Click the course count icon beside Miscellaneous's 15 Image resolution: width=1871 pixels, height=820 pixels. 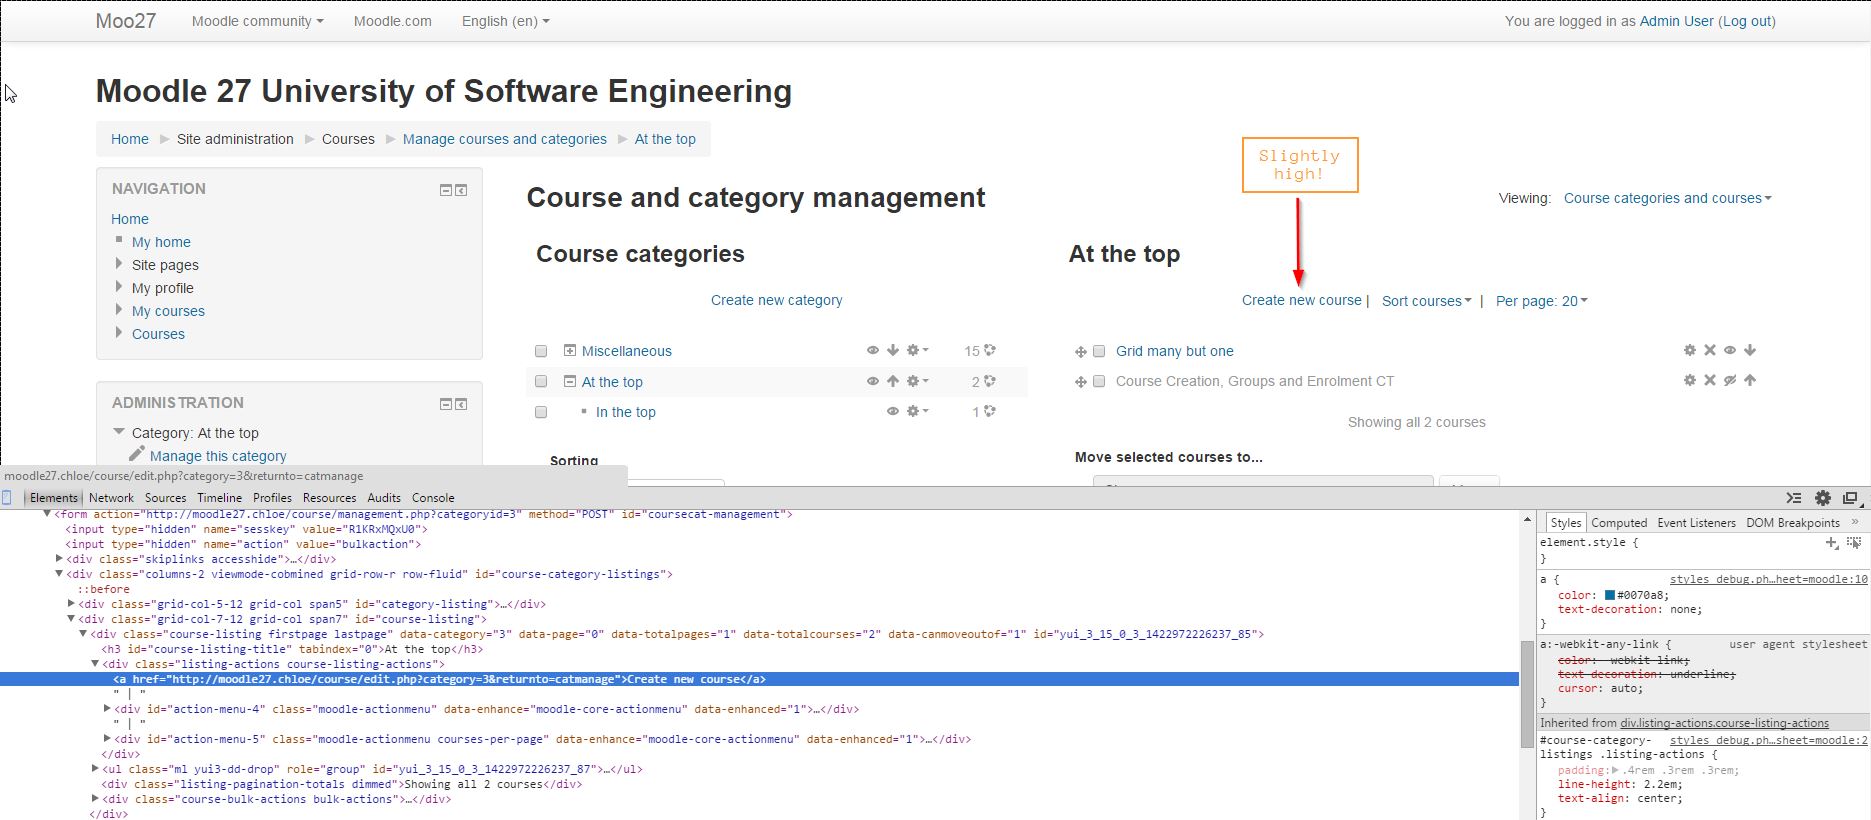click(x=990, y=350)
